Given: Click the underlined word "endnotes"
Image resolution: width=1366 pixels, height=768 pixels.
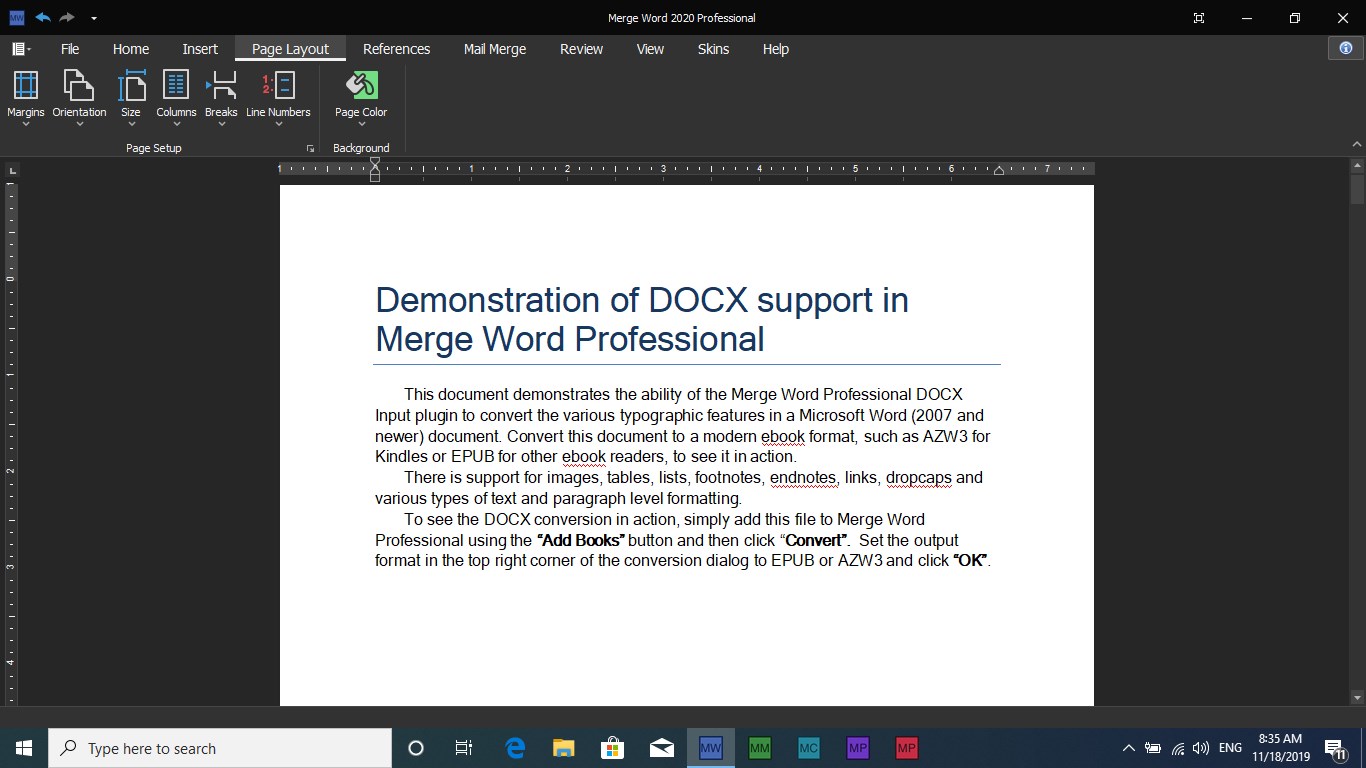Looking at the screenshot, I should point(803,478).
